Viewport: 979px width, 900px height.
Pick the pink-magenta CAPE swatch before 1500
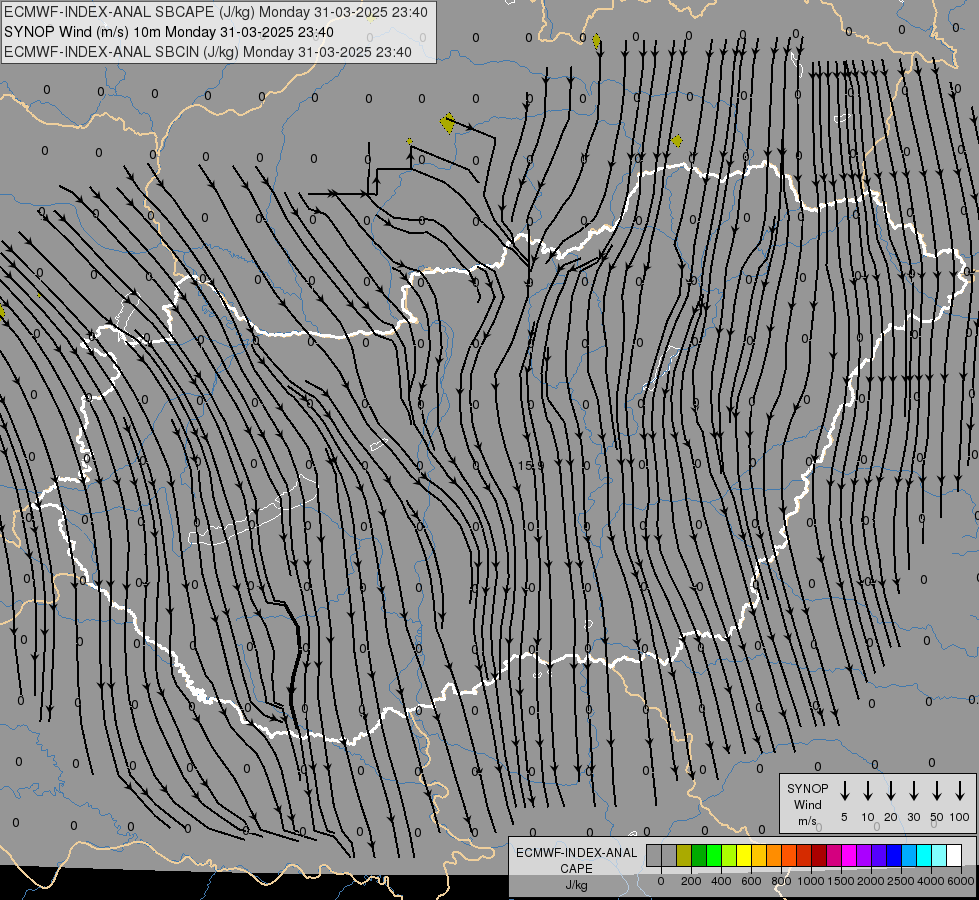(x=834, y=856)
